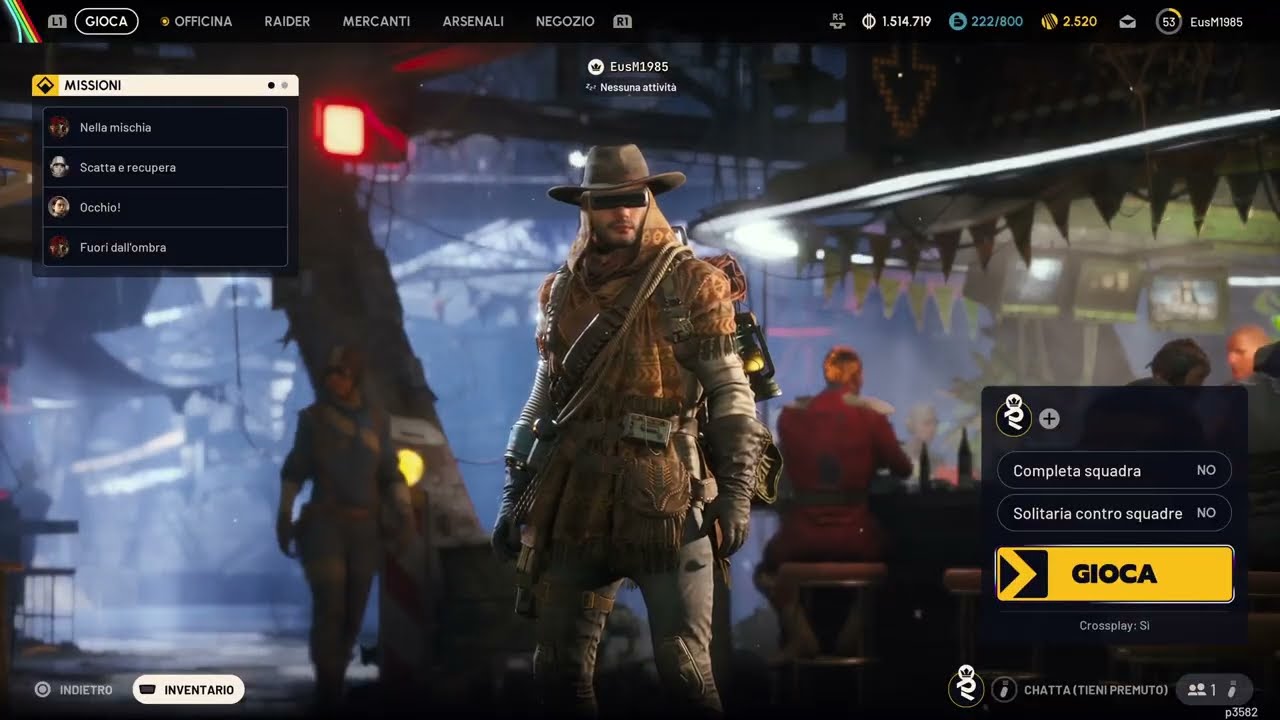Select the ARSENALI tab
The image size is (1280, 720).
point(473,21)
